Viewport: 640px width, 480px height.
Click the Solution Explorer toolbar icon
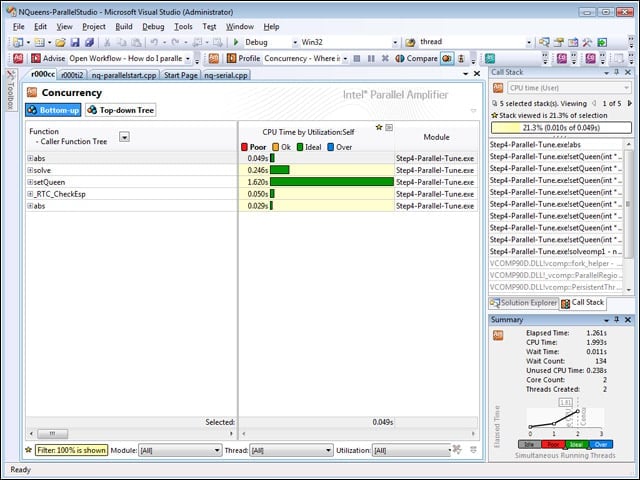[544, 42]
